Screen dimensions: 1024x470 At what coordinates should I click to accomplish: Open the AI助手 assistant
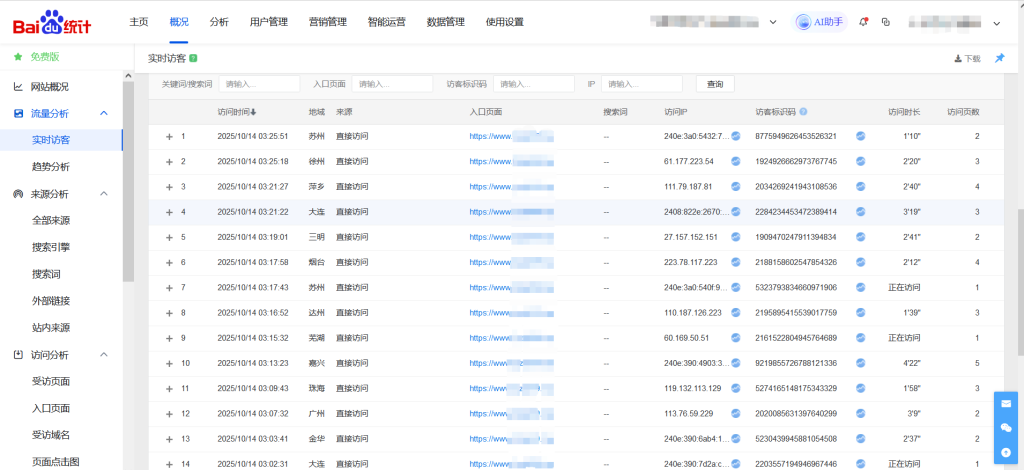click(821, 22)
